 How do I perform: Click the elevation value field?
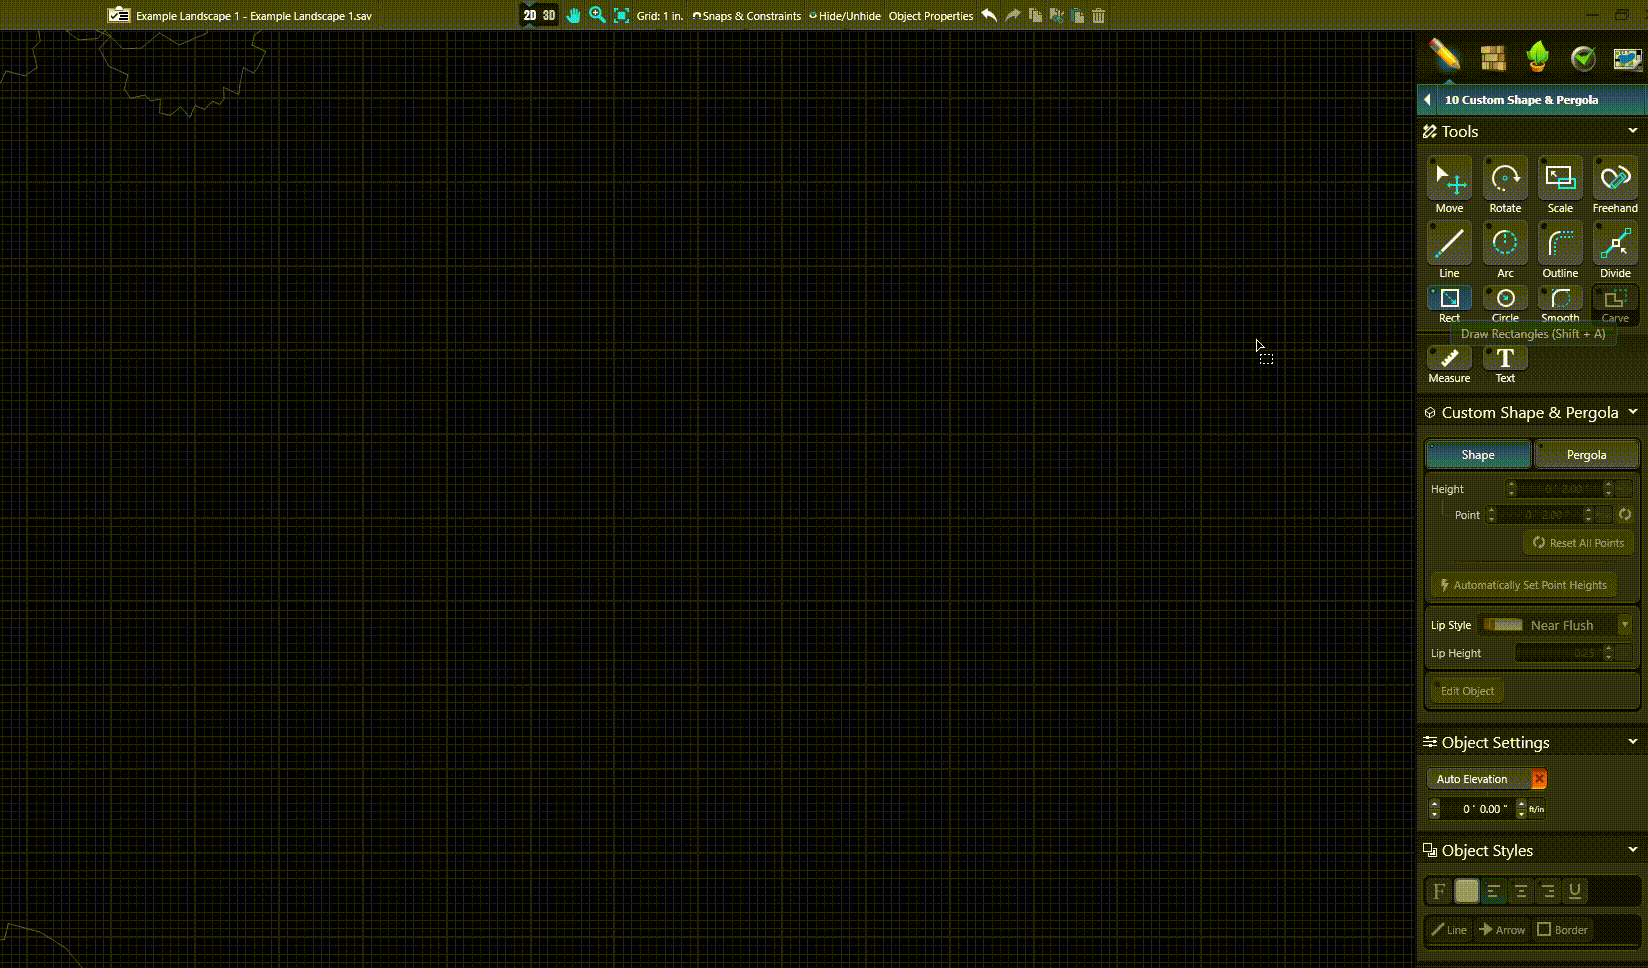click(1478, 809)
